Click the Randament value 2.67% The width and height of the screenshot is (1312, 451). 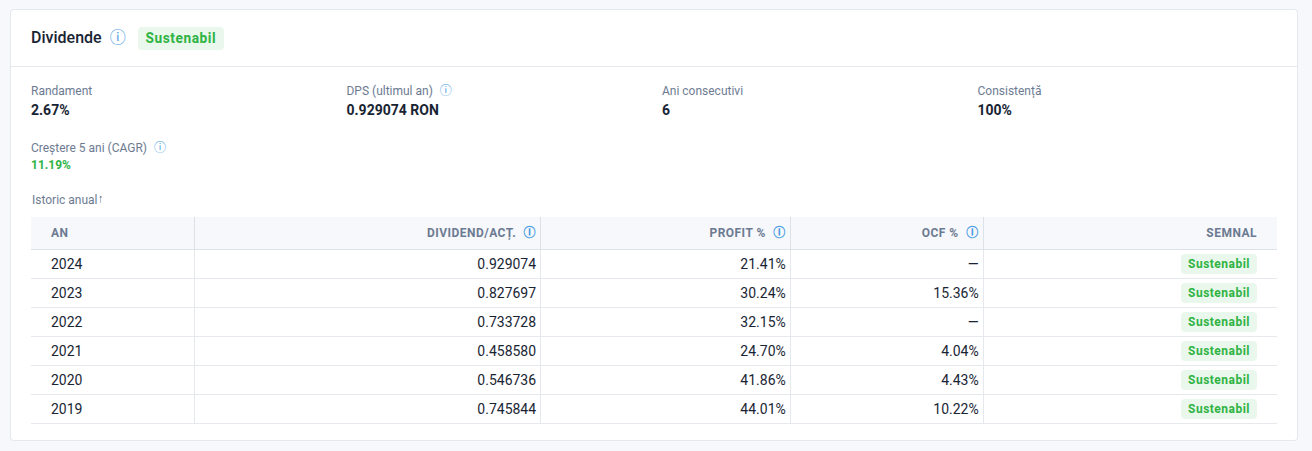point(50,110)
